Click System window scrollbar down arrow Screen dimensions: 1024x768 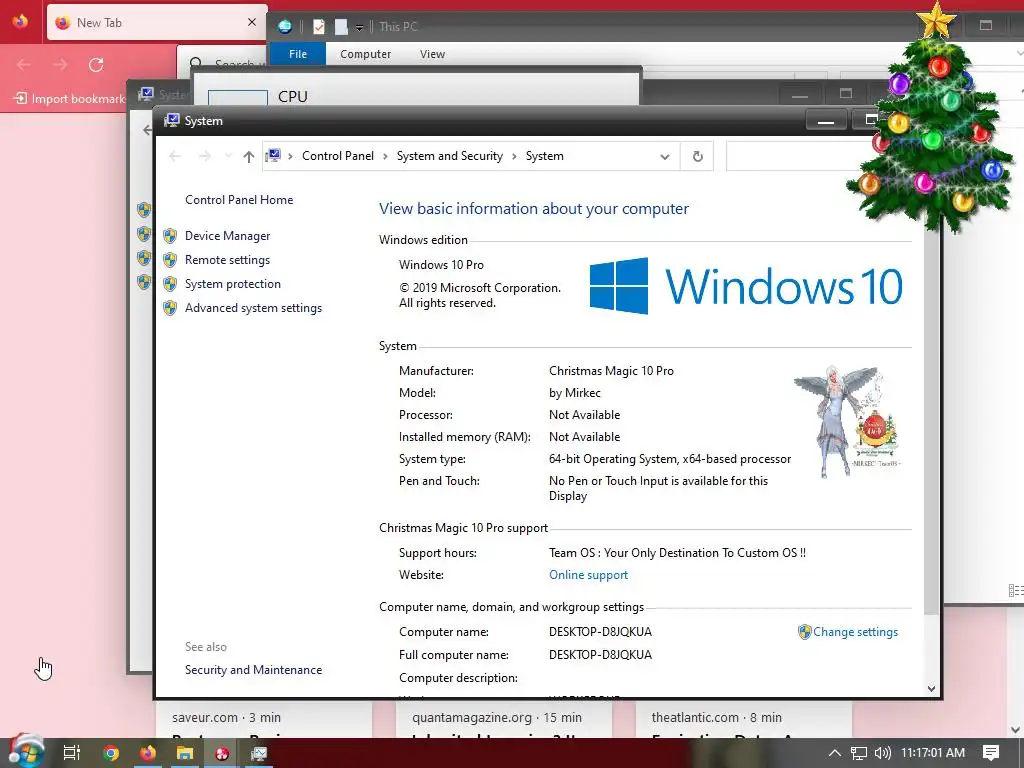pos(931,688)
